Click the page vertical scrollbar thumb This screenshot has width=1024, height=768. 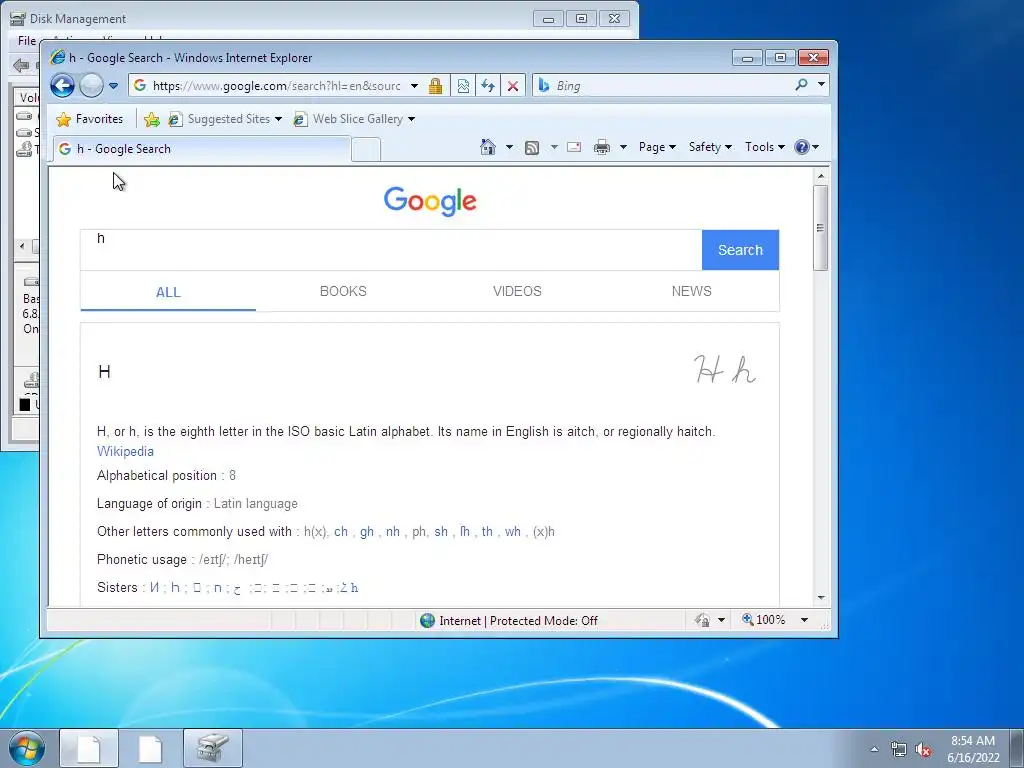tap(821, 227)
